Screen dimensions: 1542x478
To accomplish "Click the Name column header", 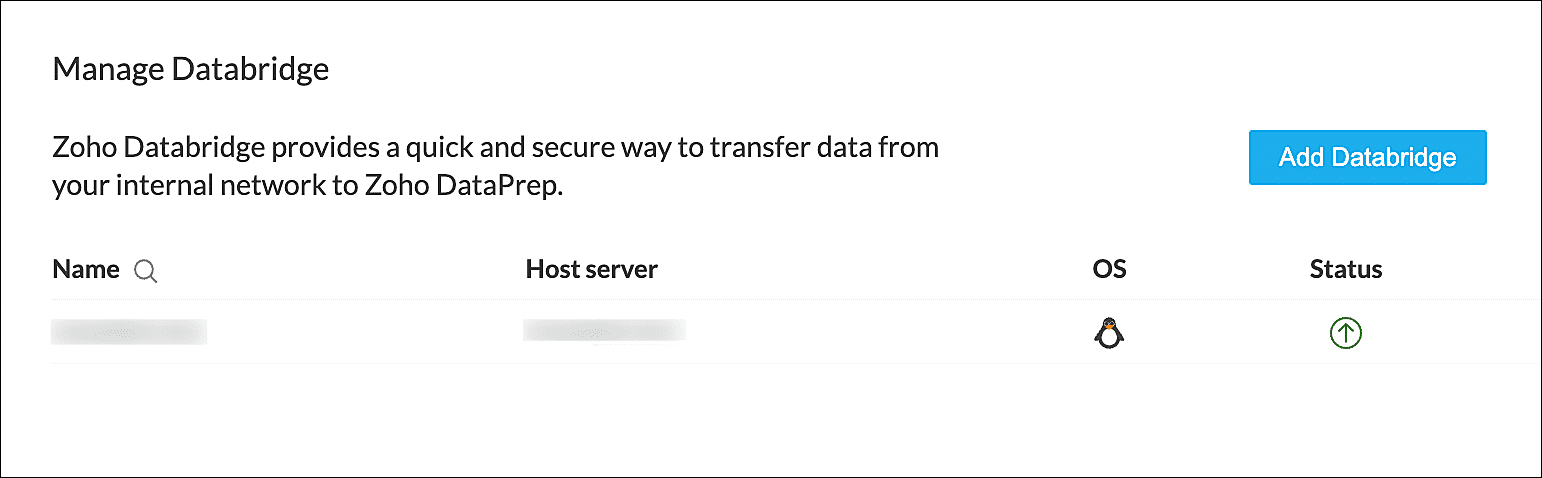I will coord(85,269).
